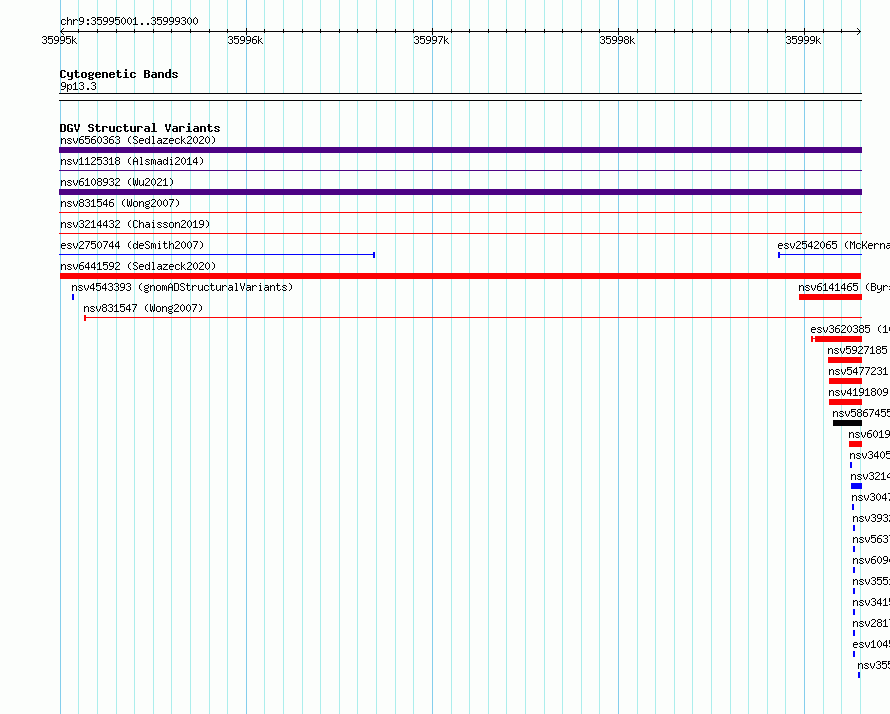Click the DGV Structural Variants track title

coord(140,128)
